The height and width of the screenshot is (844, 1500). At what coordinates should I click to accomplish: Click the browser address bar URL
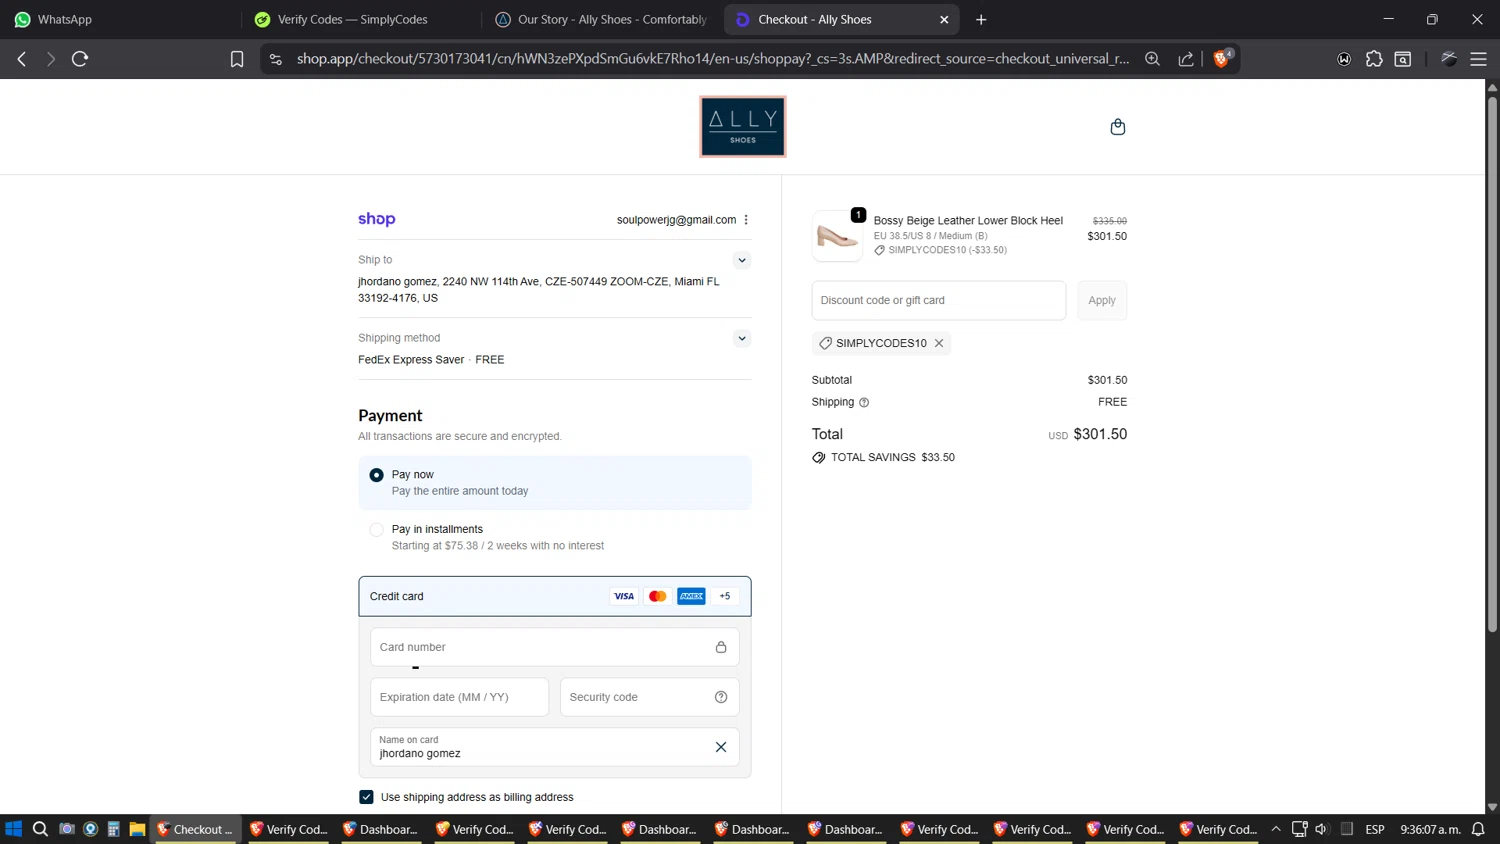click(712, 59)
